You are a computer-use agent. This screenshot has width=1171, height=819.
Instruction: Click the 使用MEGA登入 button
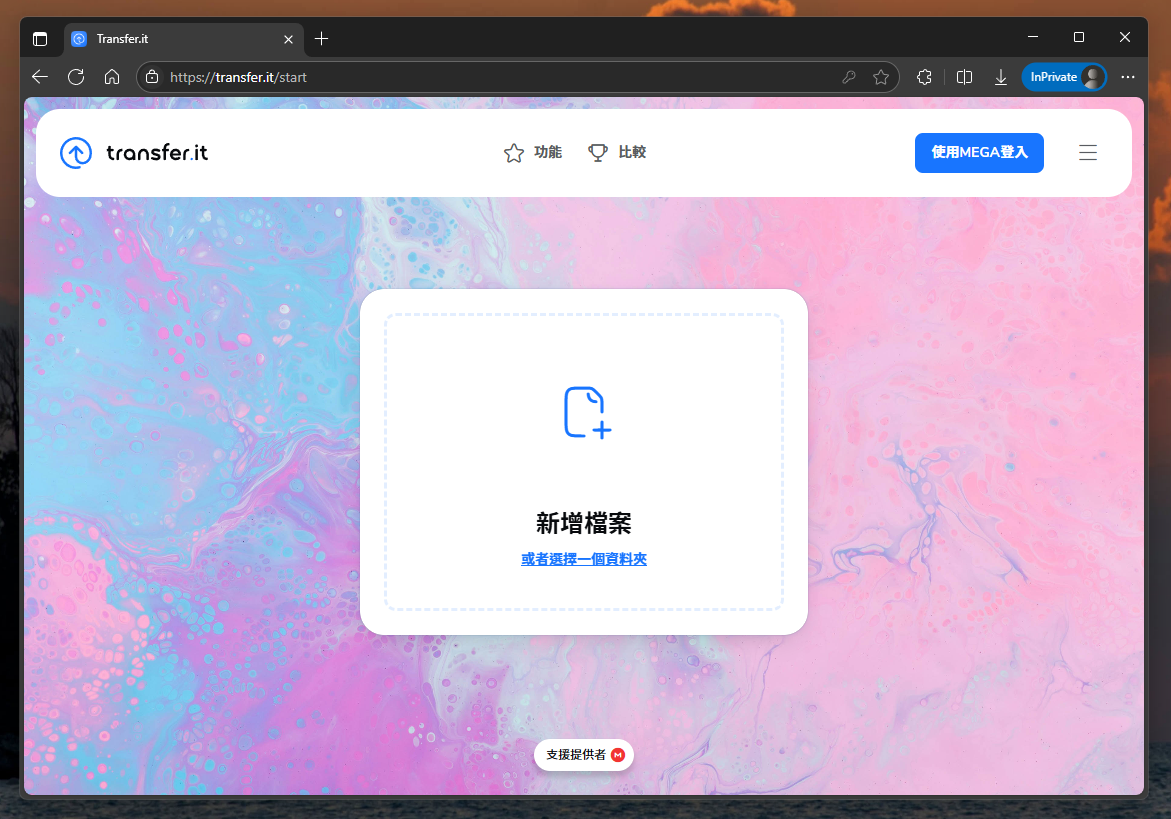978,153
